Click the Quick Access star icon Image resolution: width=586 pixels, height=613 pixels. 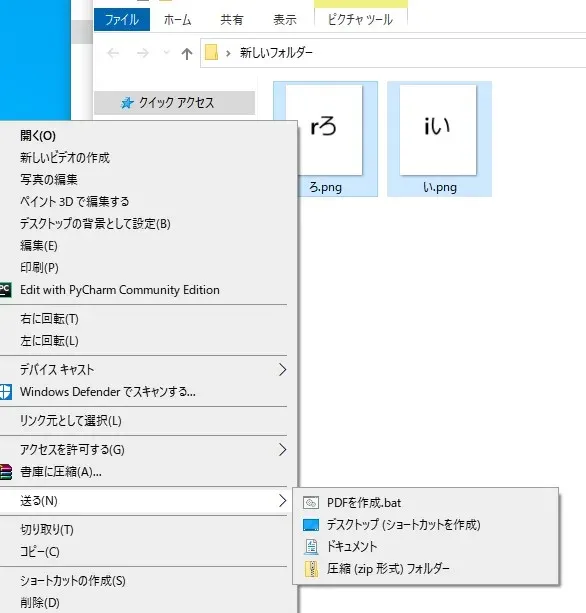pyautogui.click(x=127, y=103)
